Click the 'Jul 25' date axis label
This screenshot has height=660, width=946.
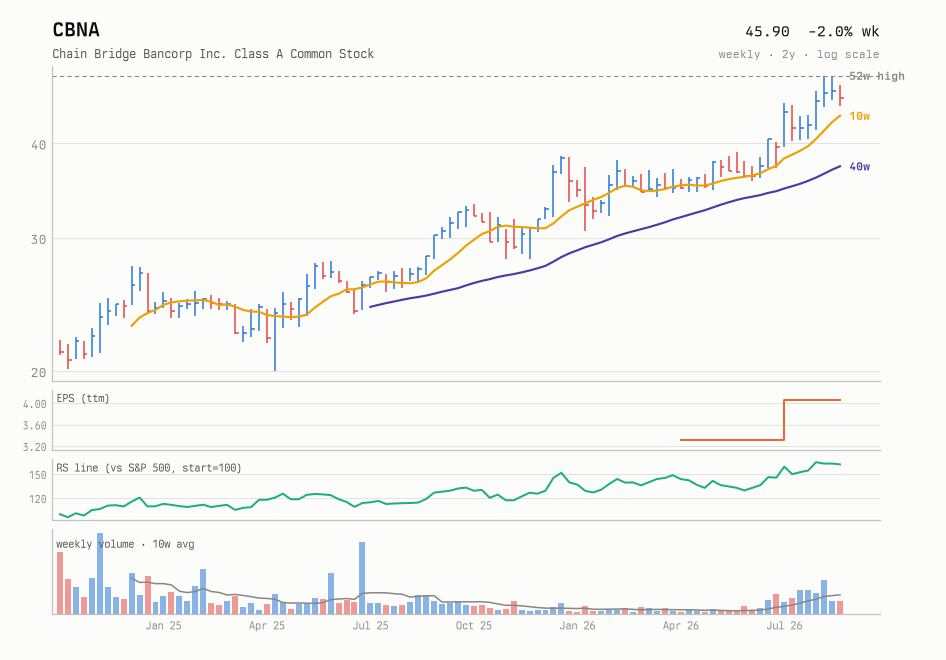[370, 626]
